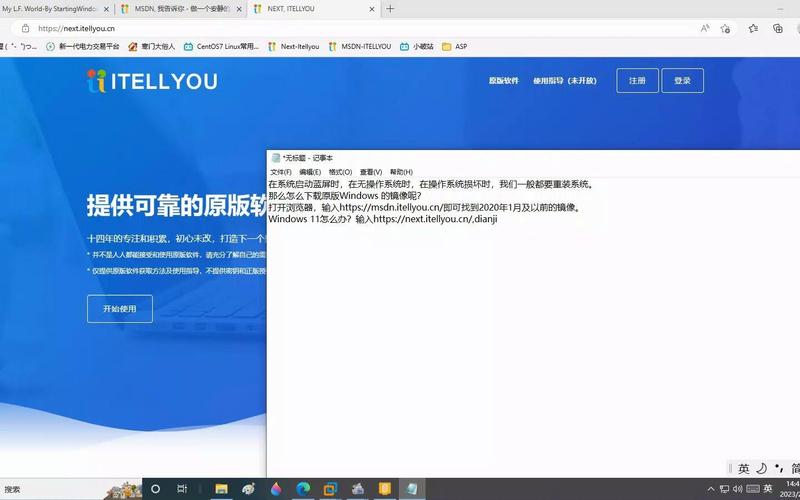Open the Next-Itellyou bookmark

(294, 46)
